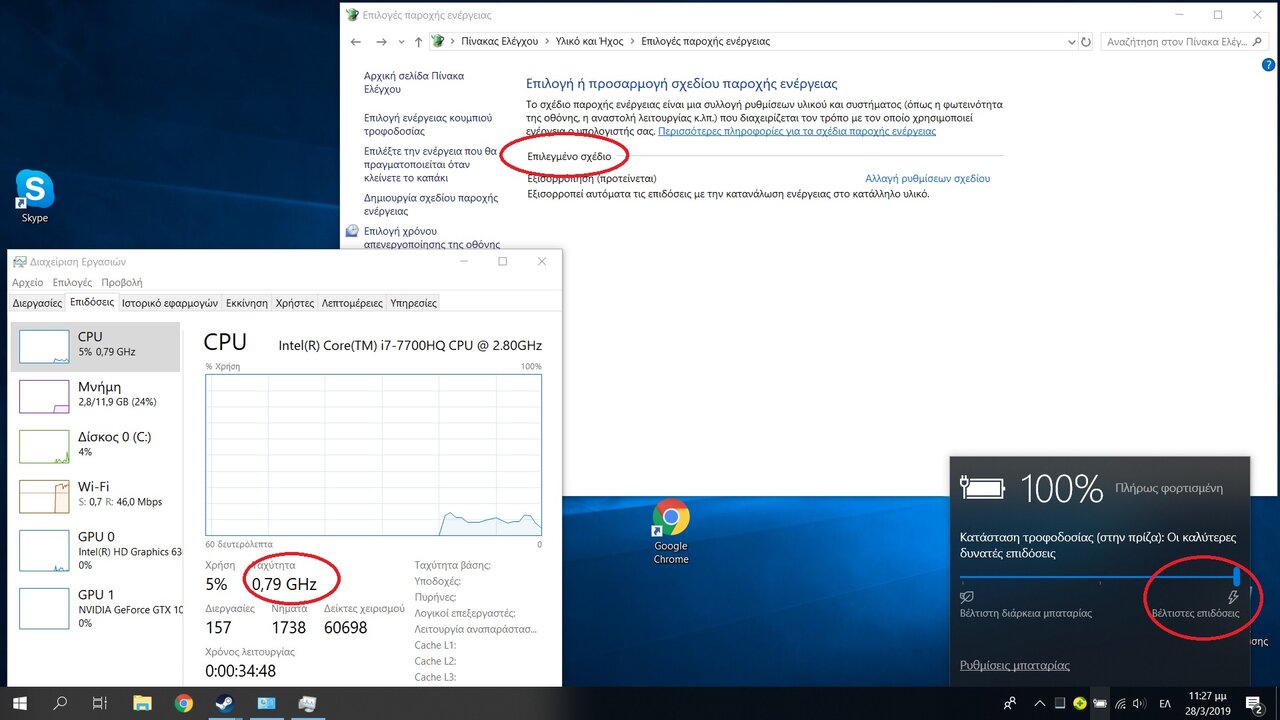The width and height of the screenshot is (1280, 720).
Task: Open Task View on the taskbar
Action: pyautogui.click(x=99, y=703)
